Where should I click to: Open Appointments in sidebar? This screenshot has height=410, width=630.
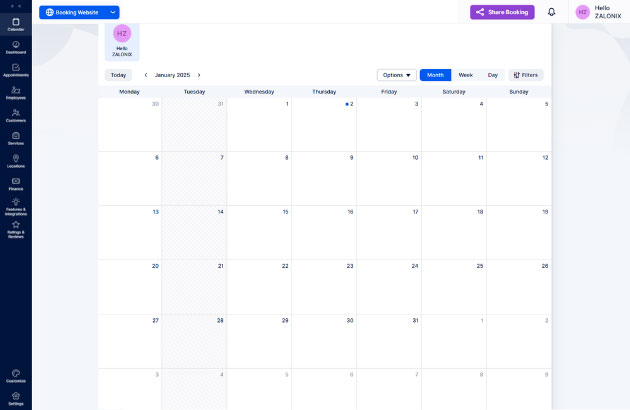(16, 70)
